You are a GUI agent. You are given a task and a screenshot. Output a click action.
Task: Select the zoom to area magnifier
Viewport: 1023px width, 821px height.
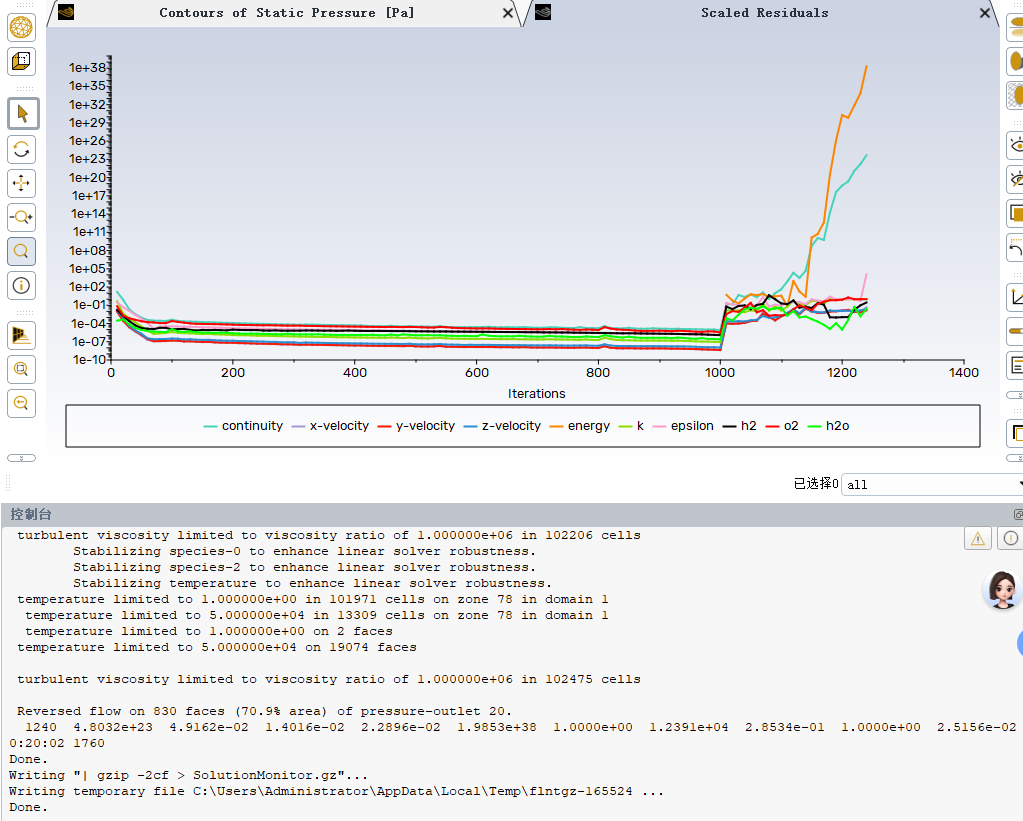[21, 251]
